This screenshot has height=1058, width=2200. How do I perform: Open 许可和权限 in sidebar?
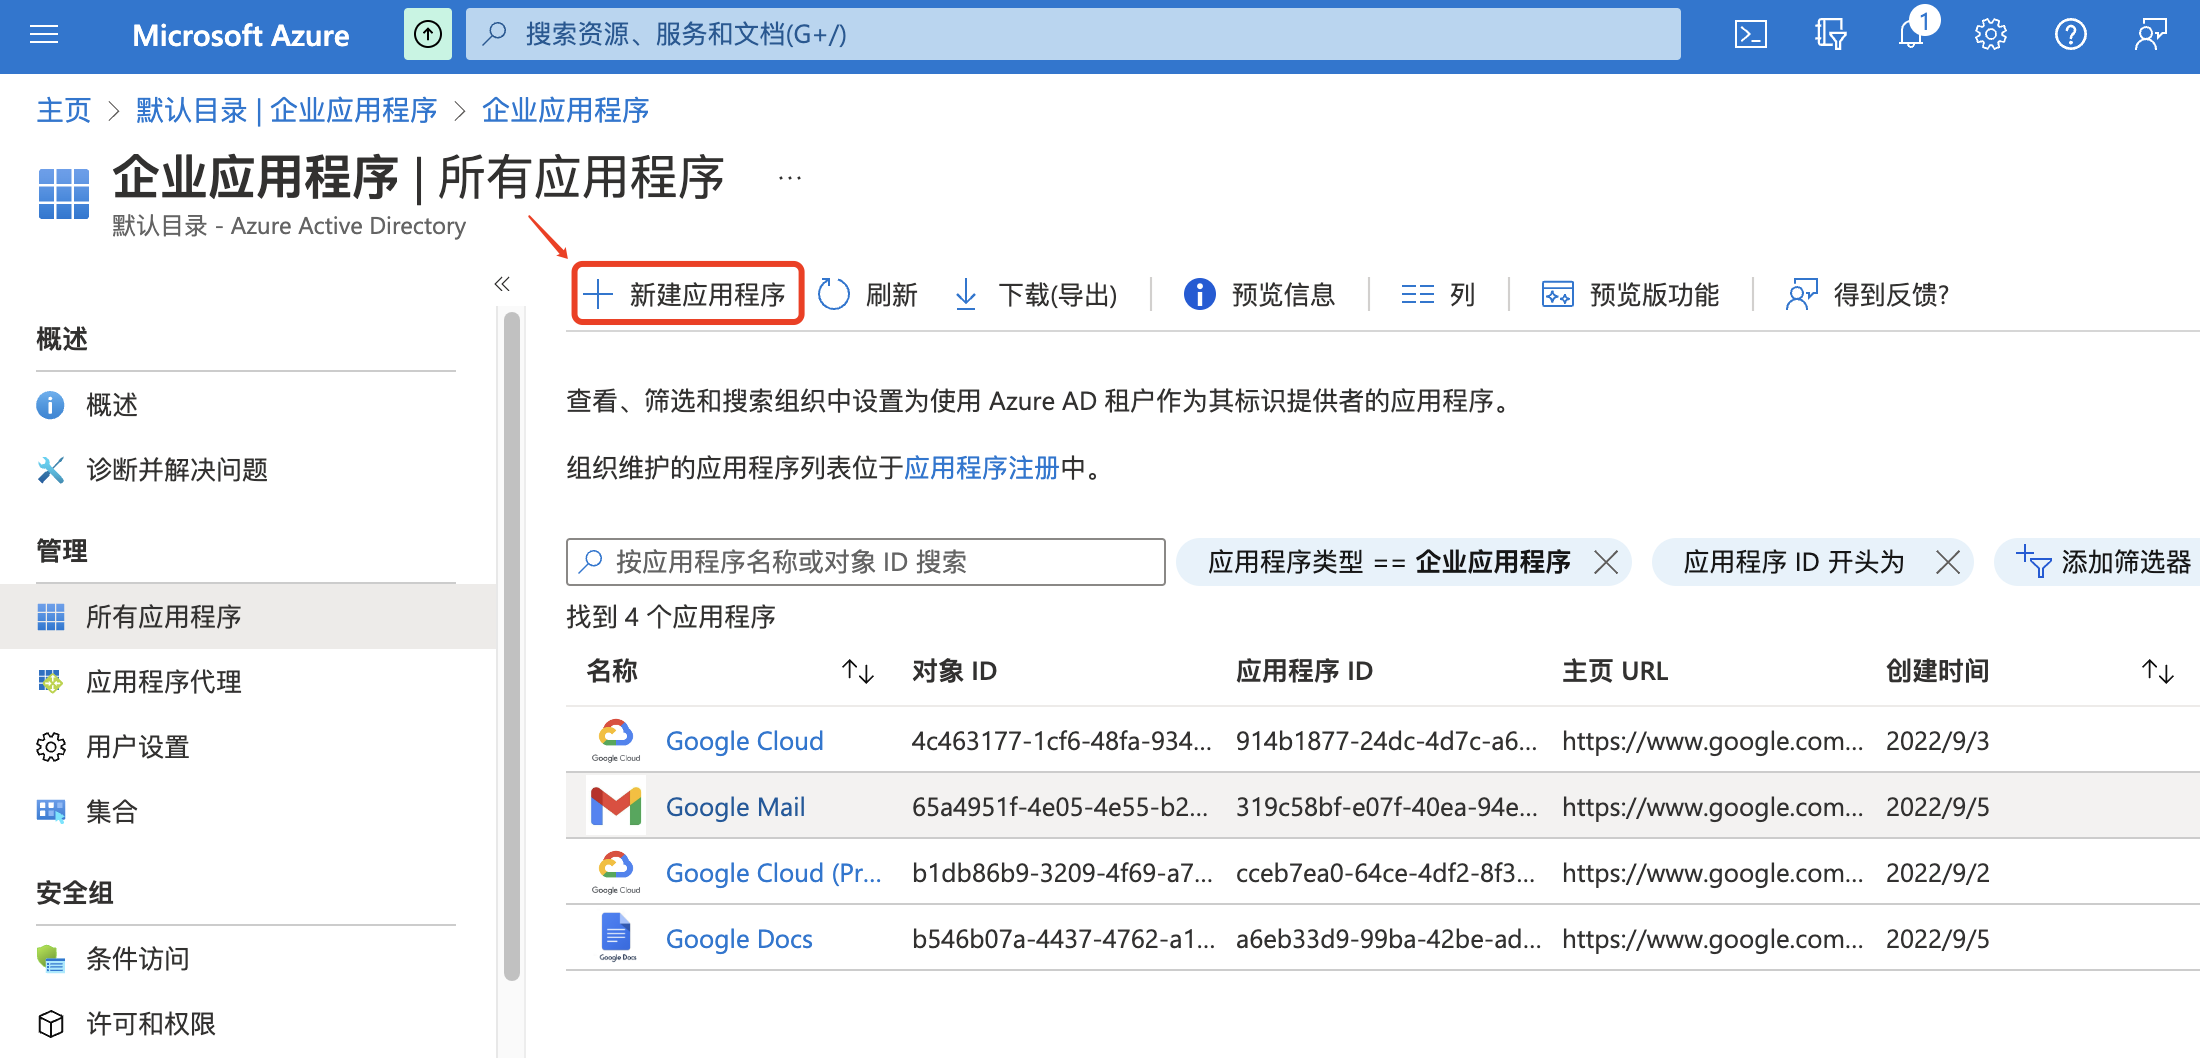[x=248, y=1024]
